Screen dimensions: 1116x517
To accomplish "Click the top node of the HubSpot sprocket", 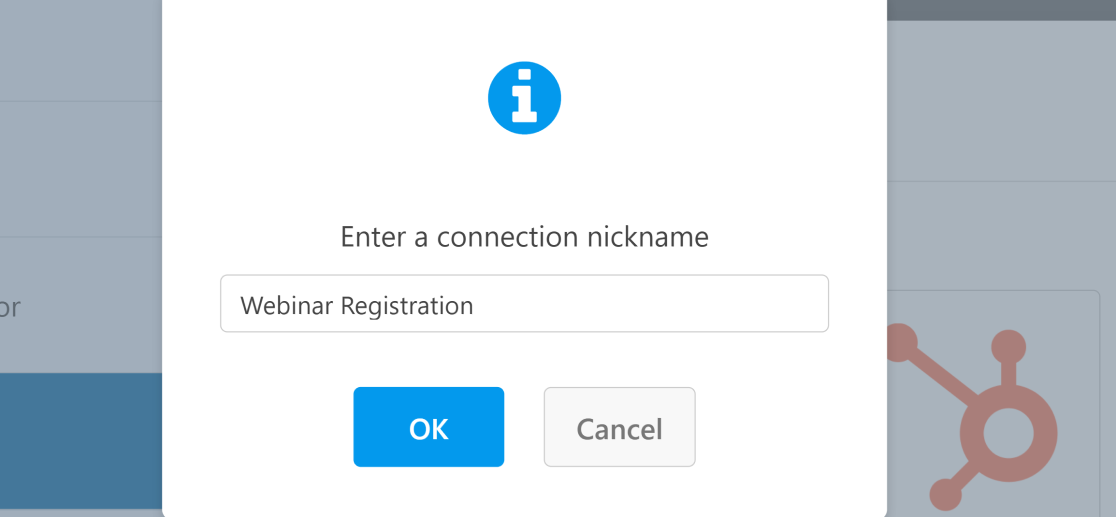I will pos(1009,348).
